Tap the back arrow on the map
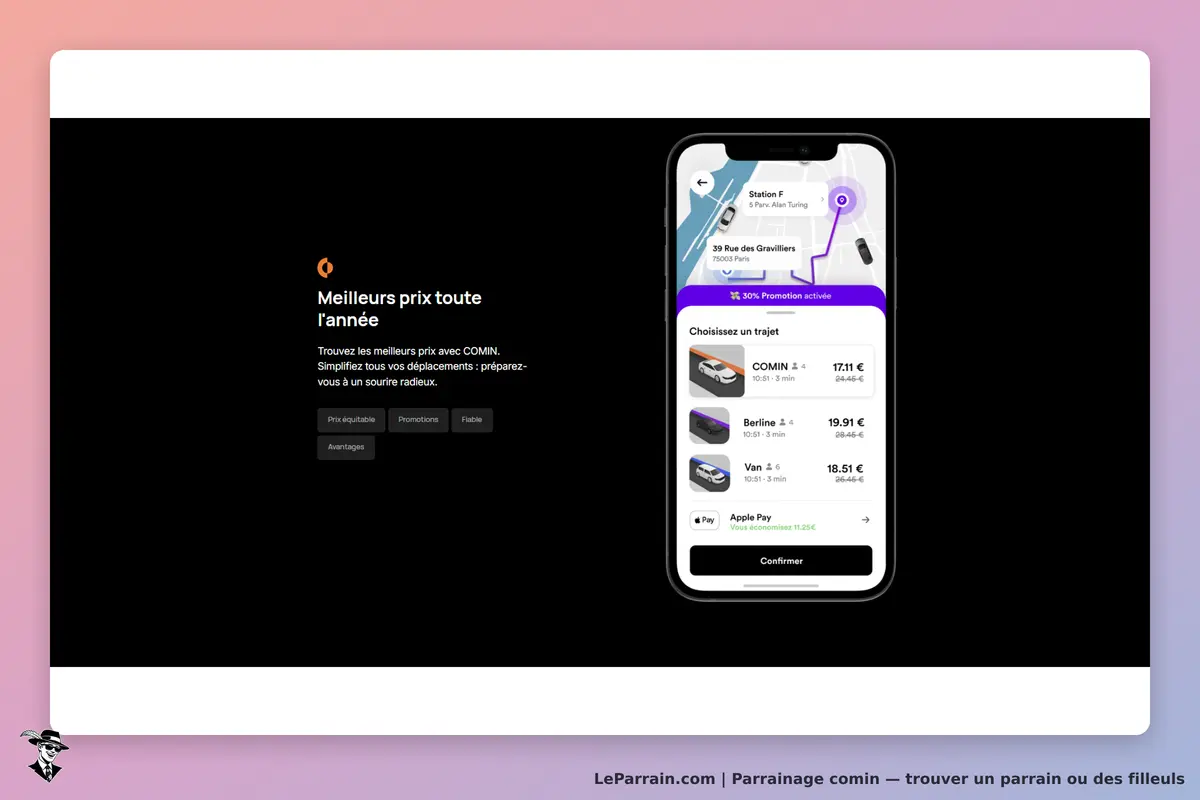Viewport: 1200px width, 800px height. (702, 182)
